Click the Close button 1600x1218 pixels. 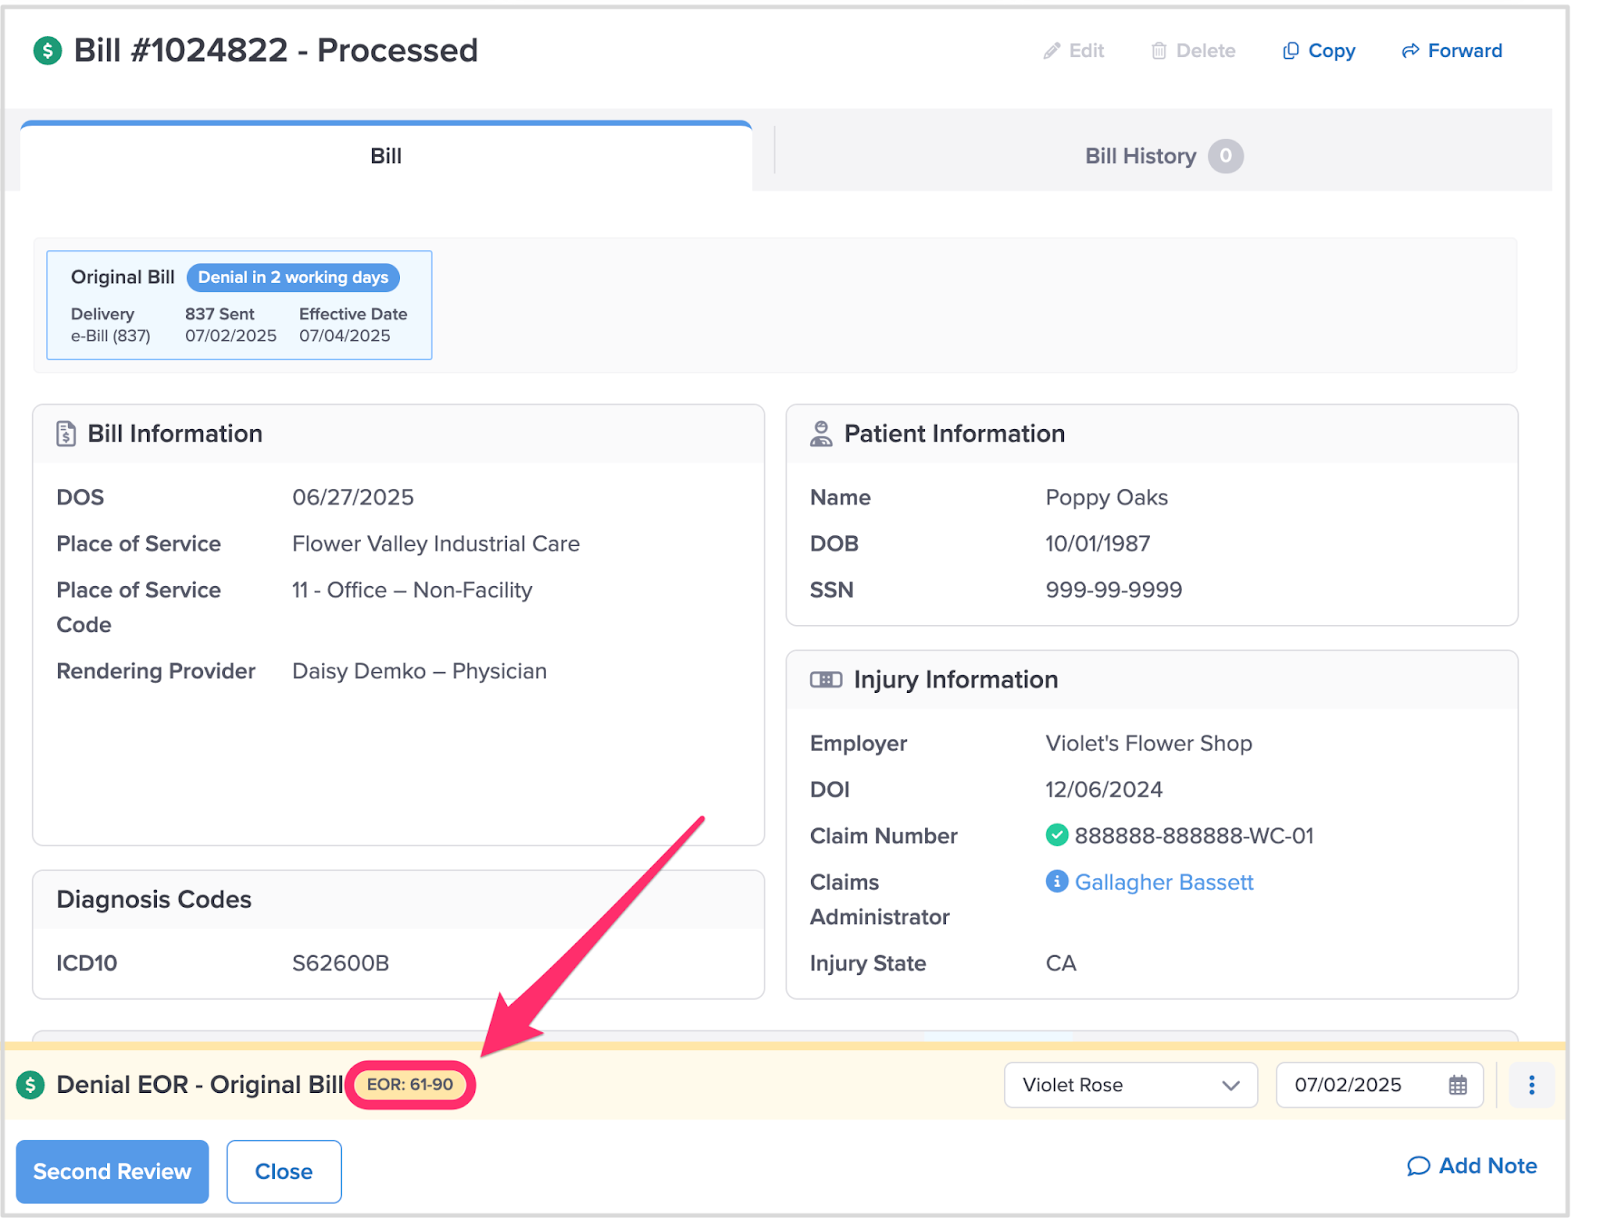click(x=284, y=1171)
